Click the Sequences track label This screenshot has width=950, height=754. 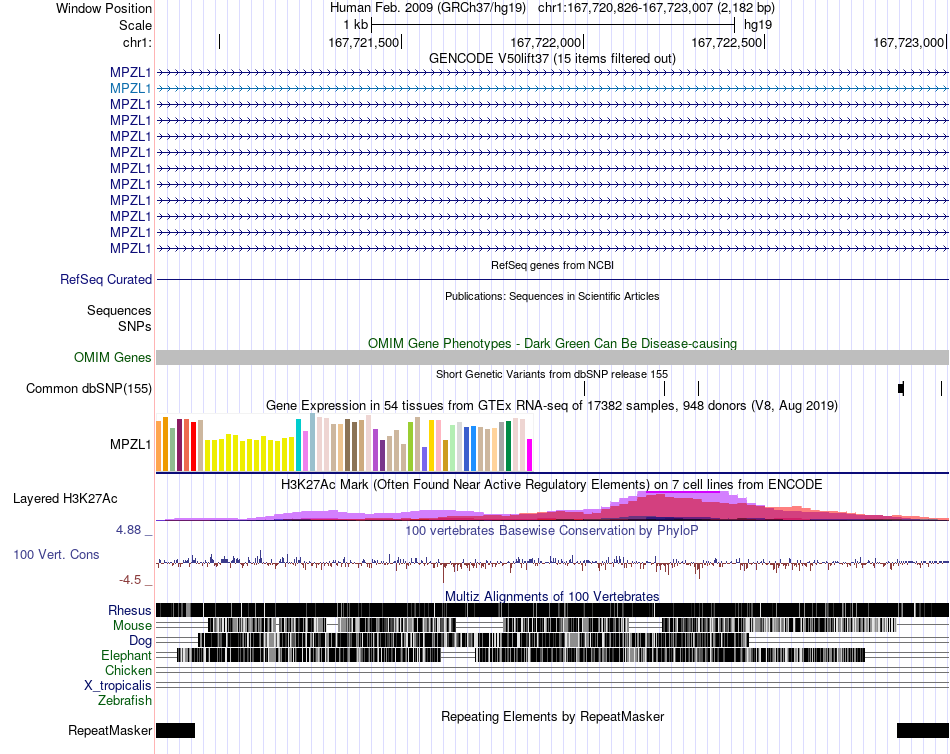pos(119,310)
